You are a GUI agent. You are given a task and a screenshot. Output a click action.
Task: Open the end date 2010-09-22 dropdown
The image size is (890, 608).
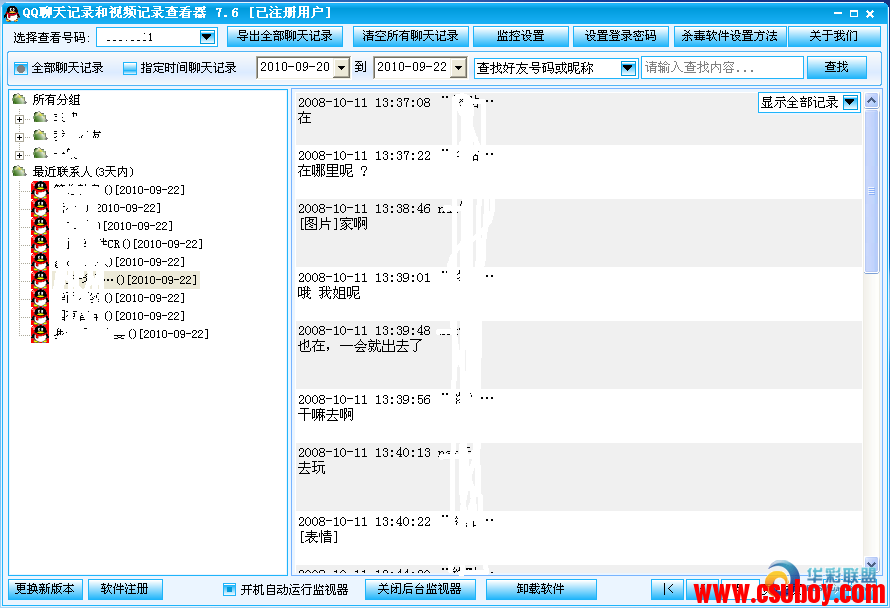pyautogui.click(x=459, y=68)
